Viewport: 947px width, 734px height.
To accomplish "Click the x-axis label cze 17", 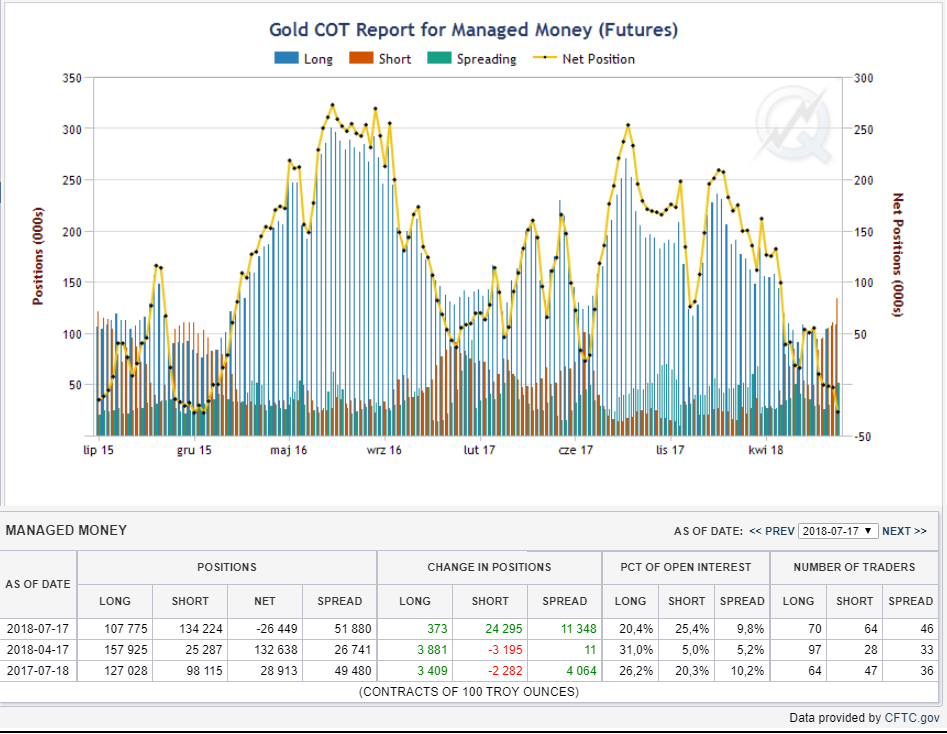I will point(576,450).
